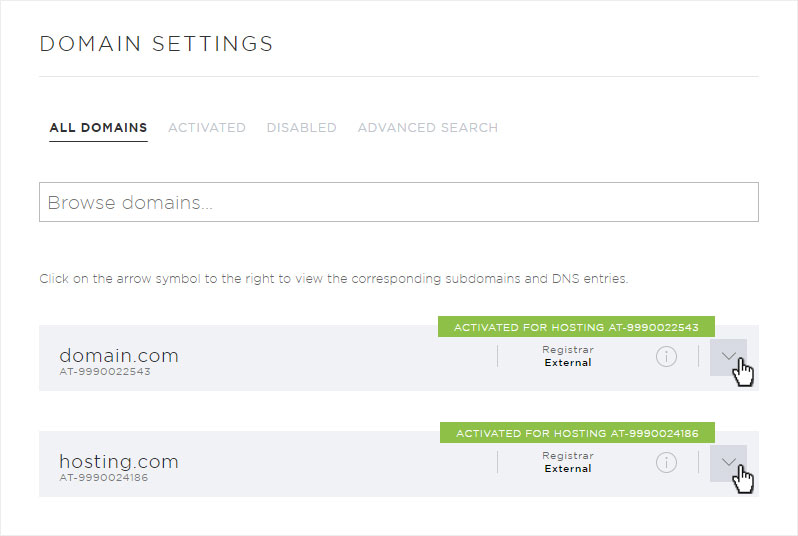
Task: Click the Domain Settings heading
Action: (156, 44)
